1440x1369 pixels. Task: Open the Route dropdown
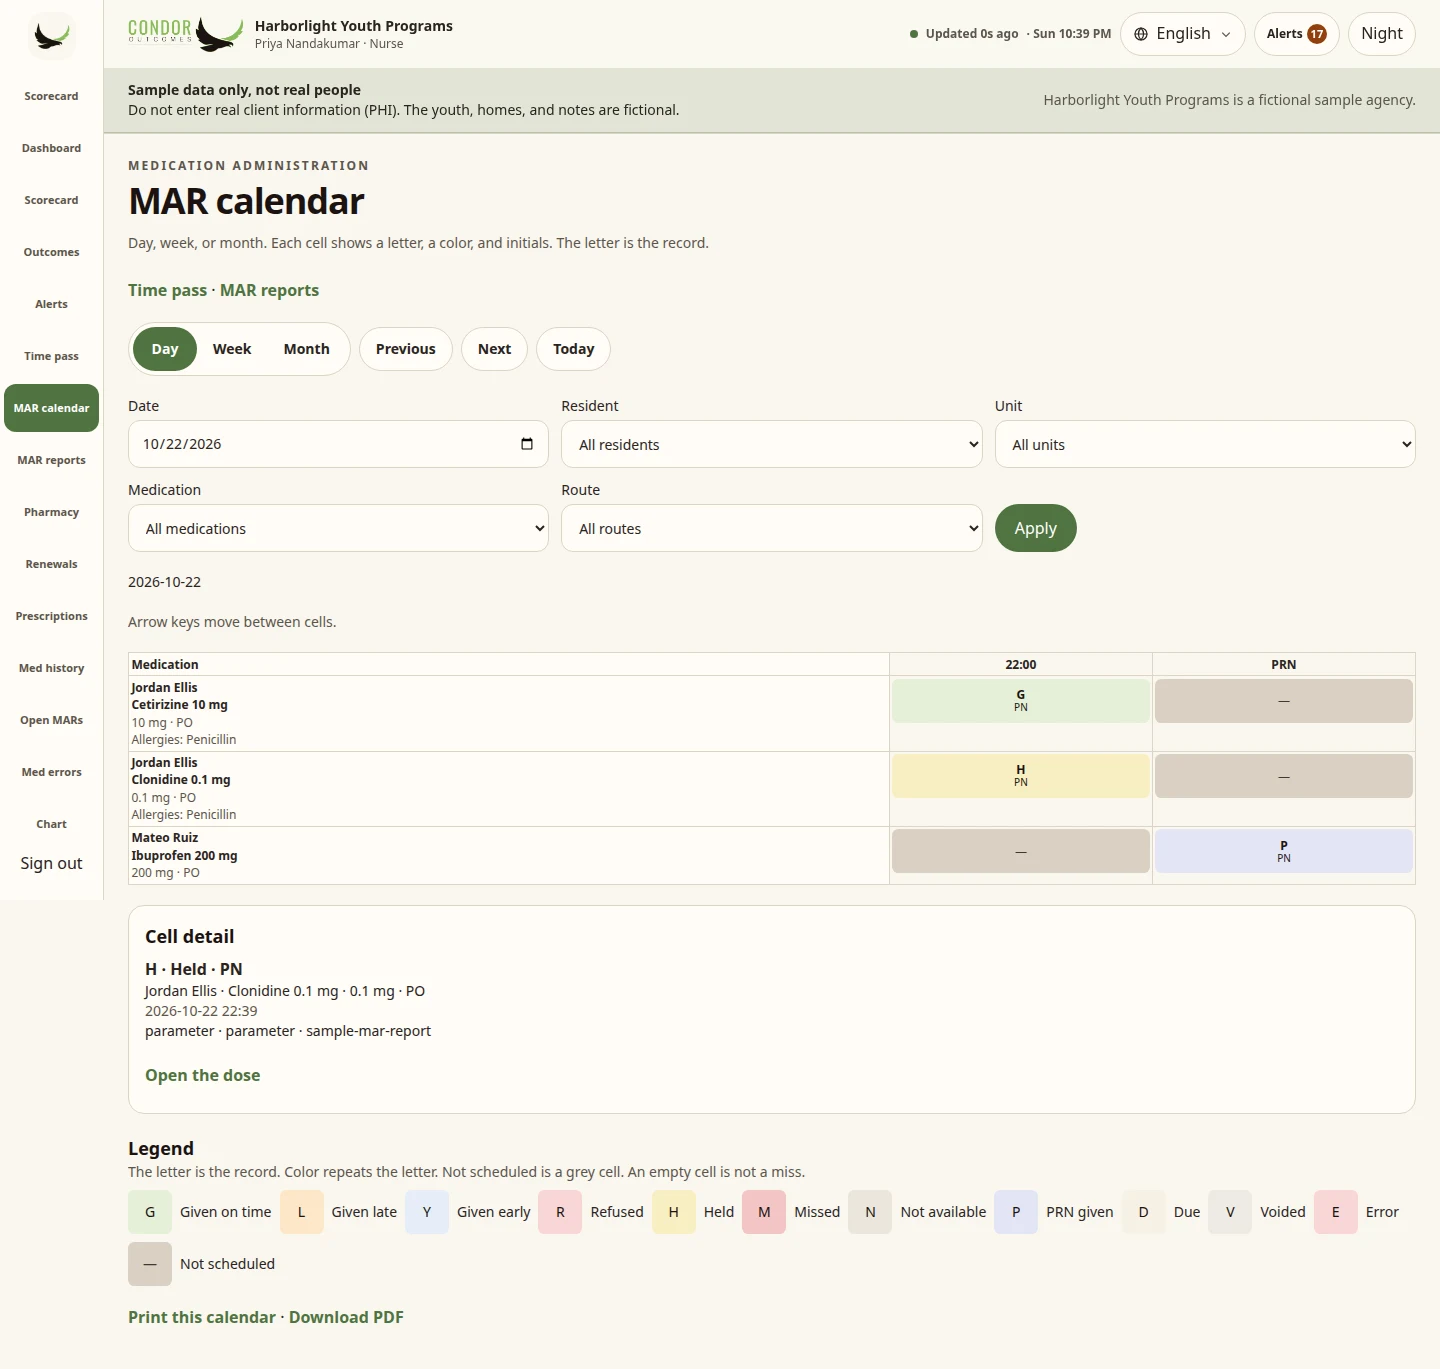(772, 528)
